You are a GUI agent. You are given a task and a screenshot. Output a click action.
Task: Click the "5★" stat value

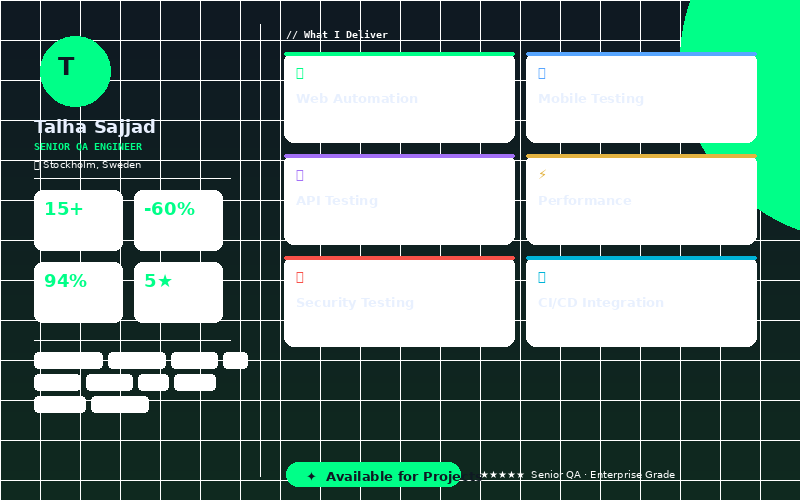click(158, 281)
